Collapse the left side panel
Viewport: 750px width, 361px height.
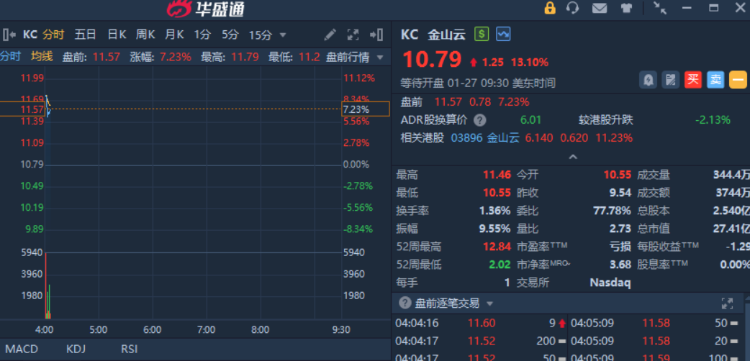(x=10, y=34)
